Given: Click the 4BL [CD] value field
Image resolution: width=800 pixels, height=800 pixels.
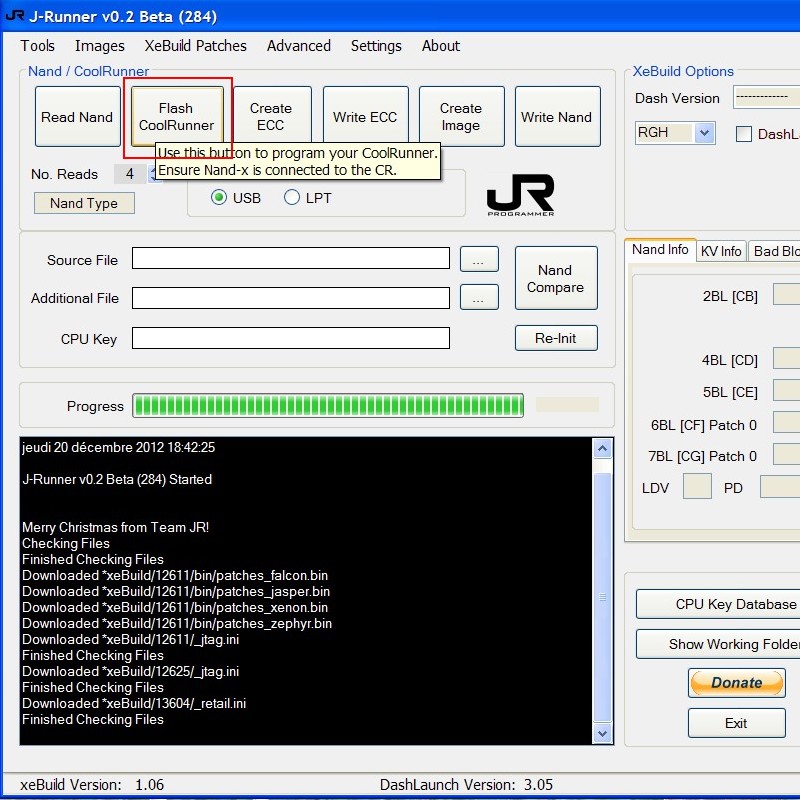Looking at the screenshot, I should pos(787,359).
